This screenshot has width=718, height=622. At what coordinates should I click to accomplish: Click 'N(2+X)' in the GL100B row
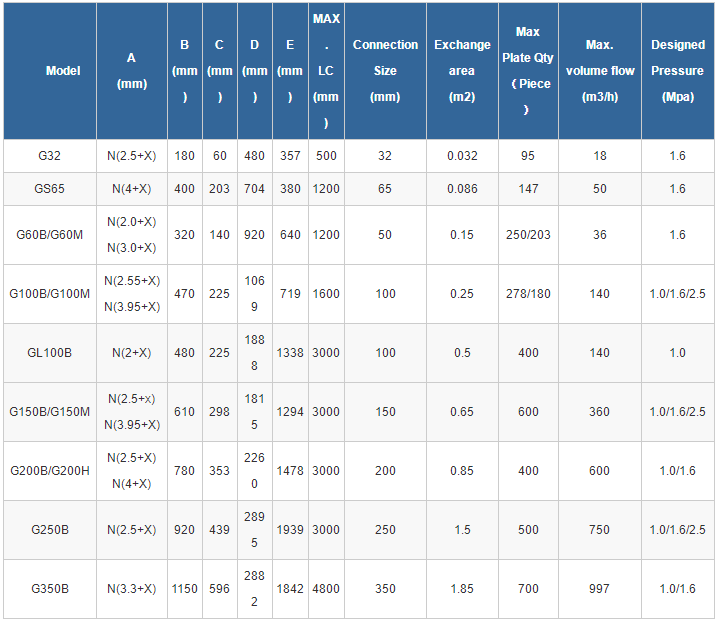131,353
